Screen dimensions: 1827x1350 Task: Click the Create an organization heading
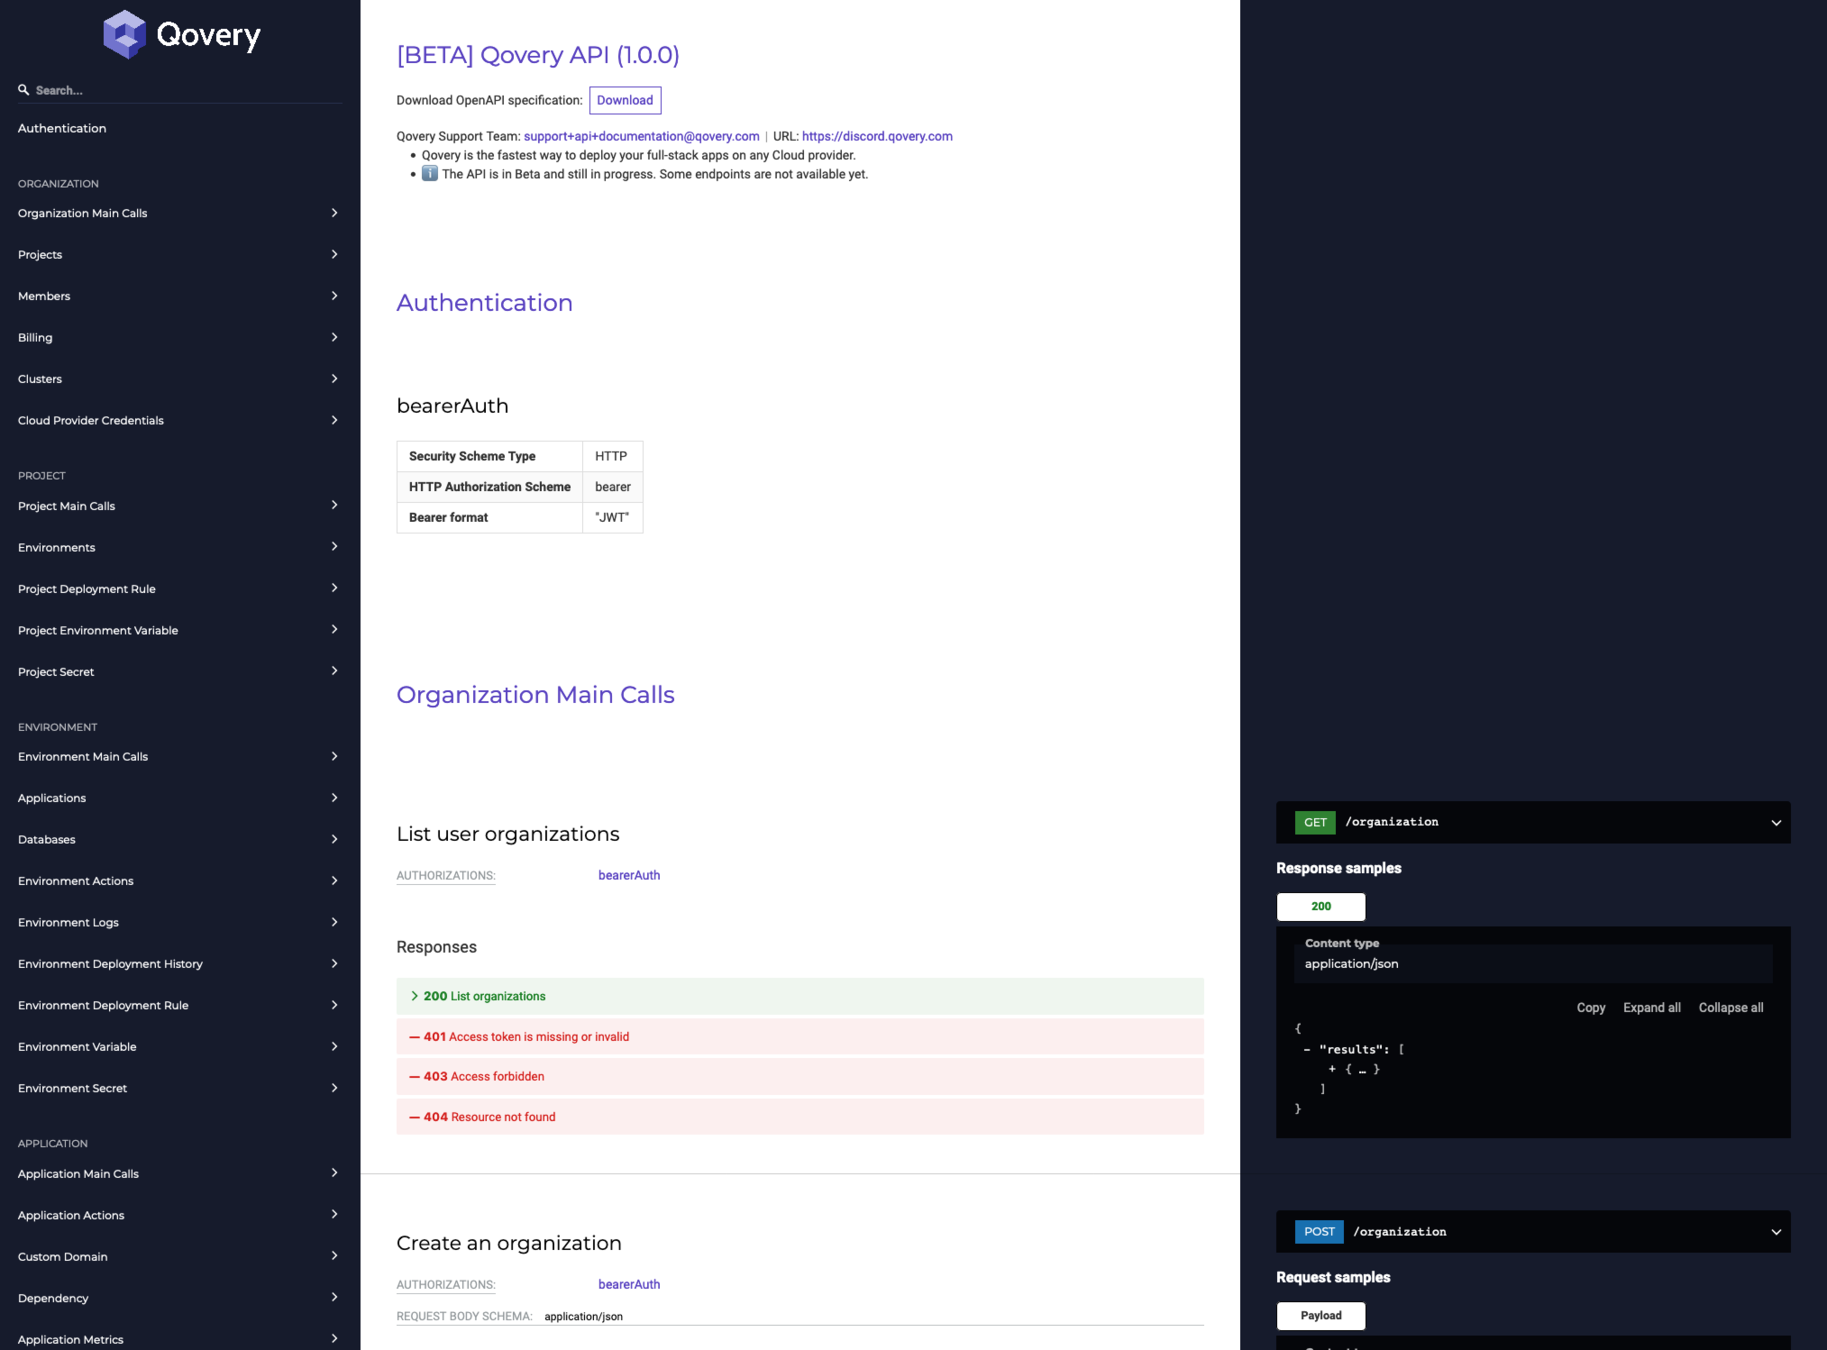point(509,1243)
